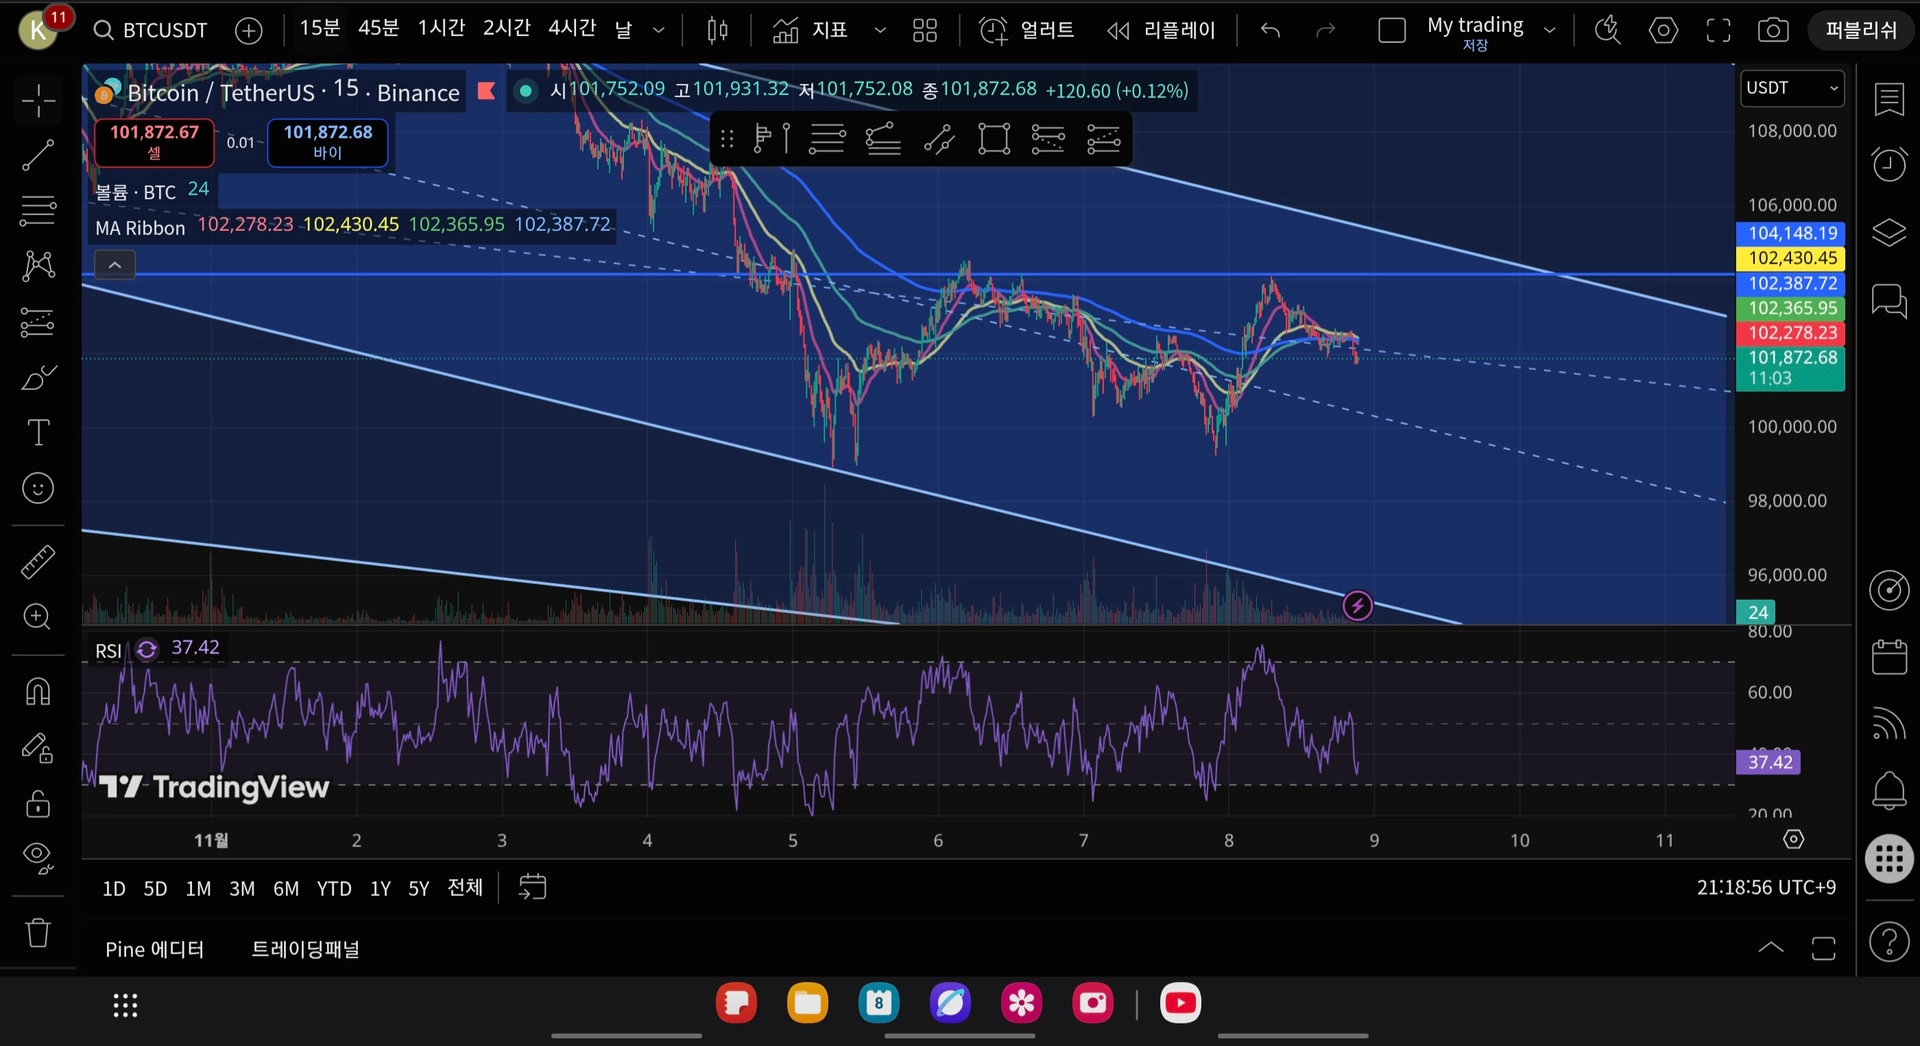Start bar 리플레이 replay mode
The image size is (1920, 1046).
coord(1161,30)
